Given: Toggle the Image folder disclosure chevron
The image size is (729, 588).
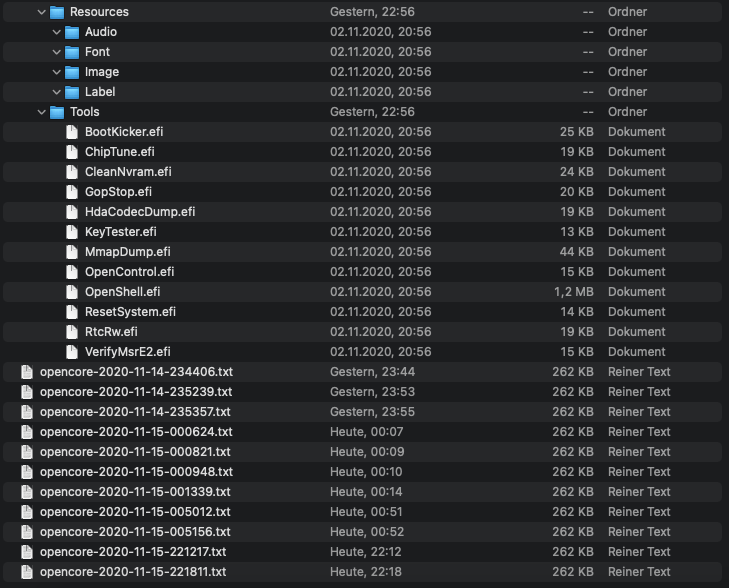Looking at the screenshot, I should pos(57,72).
